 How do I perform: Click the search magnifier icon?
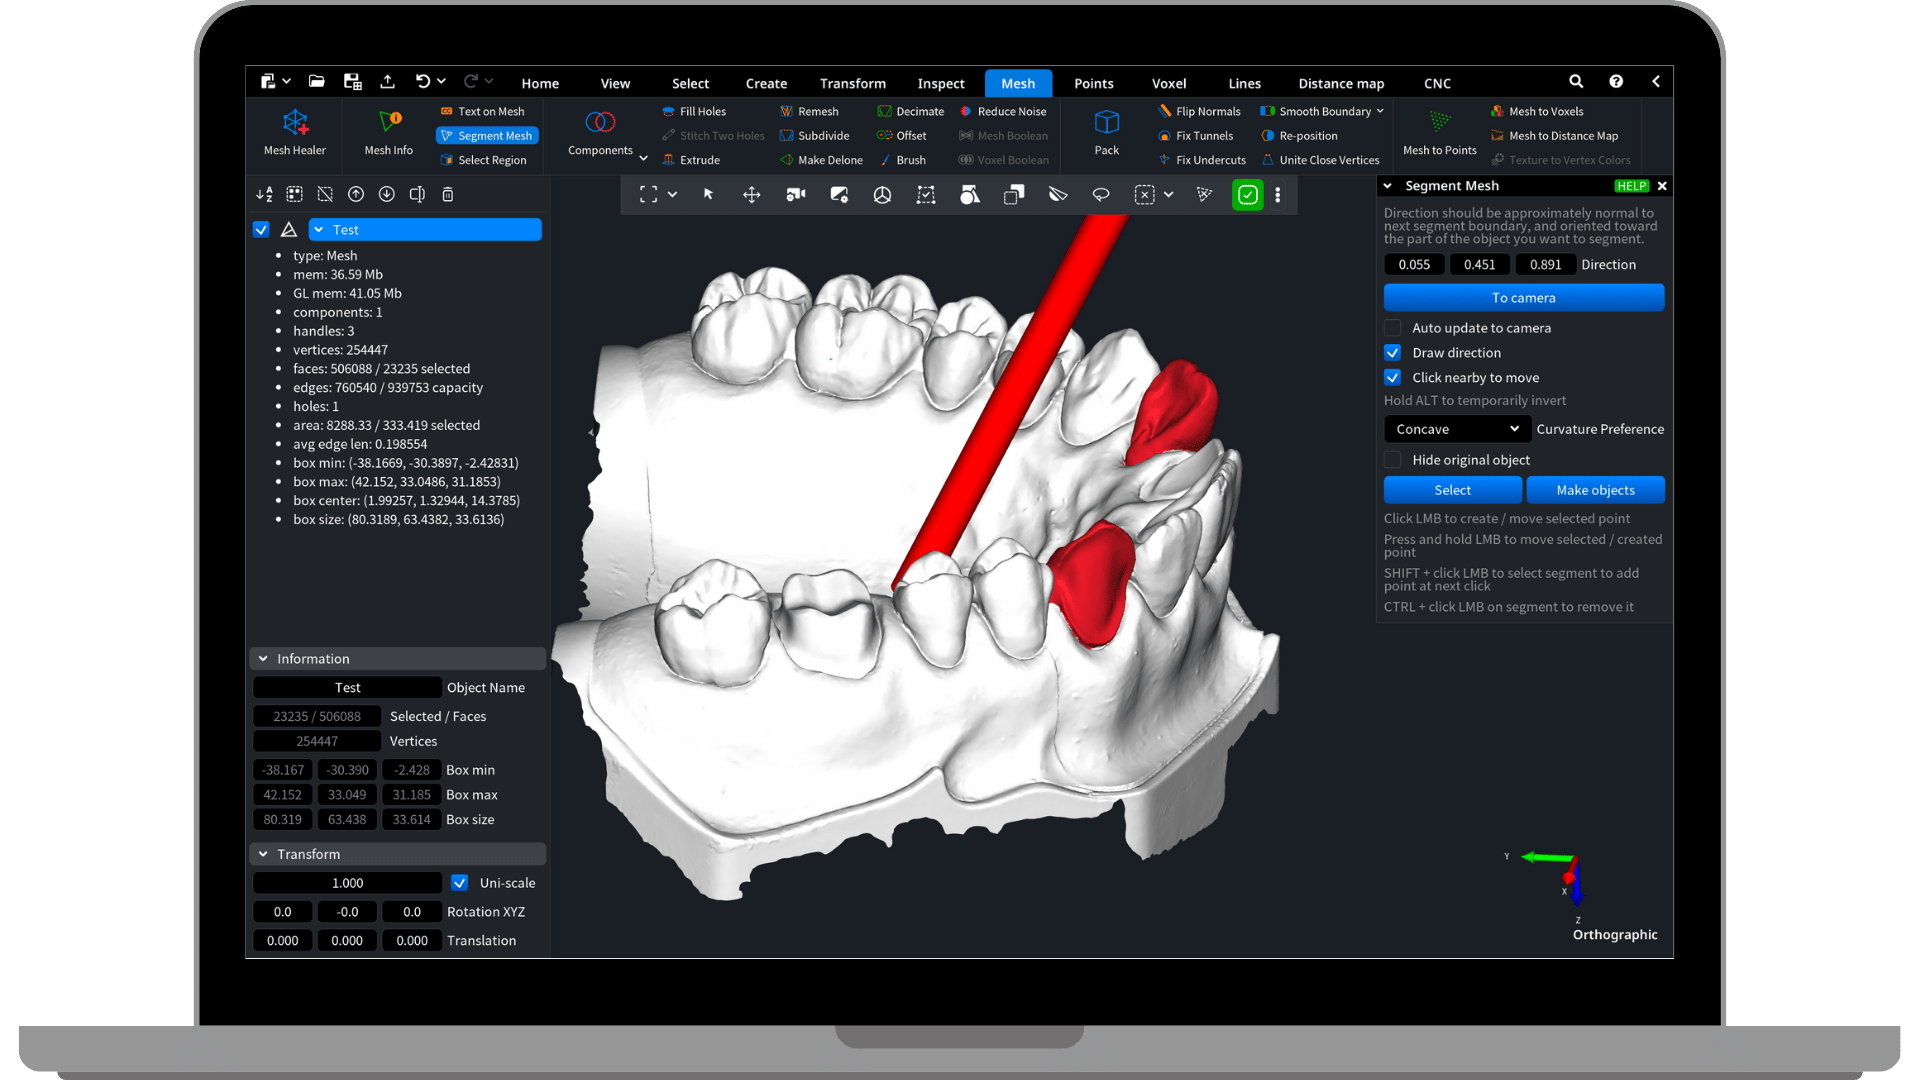[1576, 82]
